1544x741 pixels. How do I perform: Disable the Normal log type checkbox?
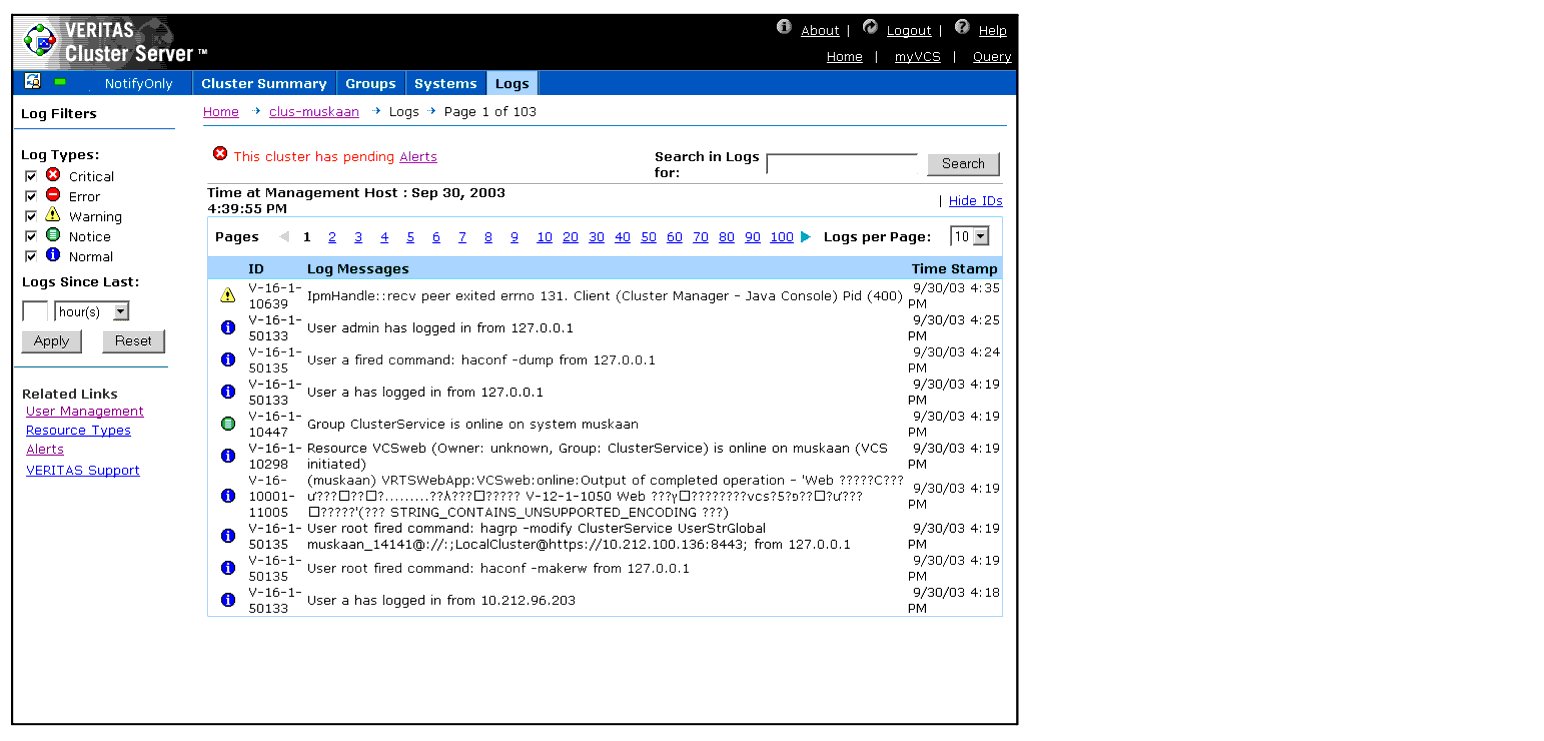click(31, 256)
